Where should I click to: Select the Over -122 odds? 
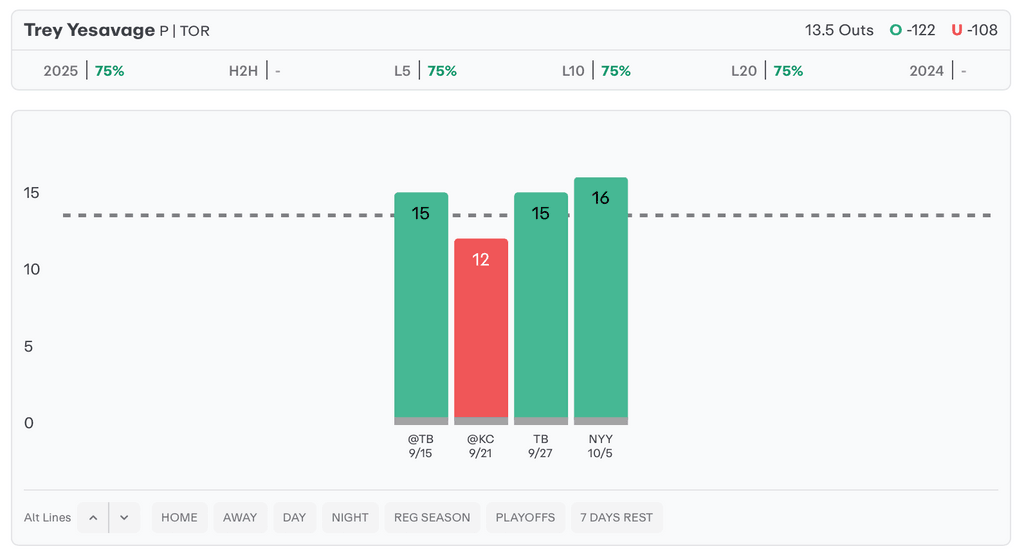[x=913, y=30]
